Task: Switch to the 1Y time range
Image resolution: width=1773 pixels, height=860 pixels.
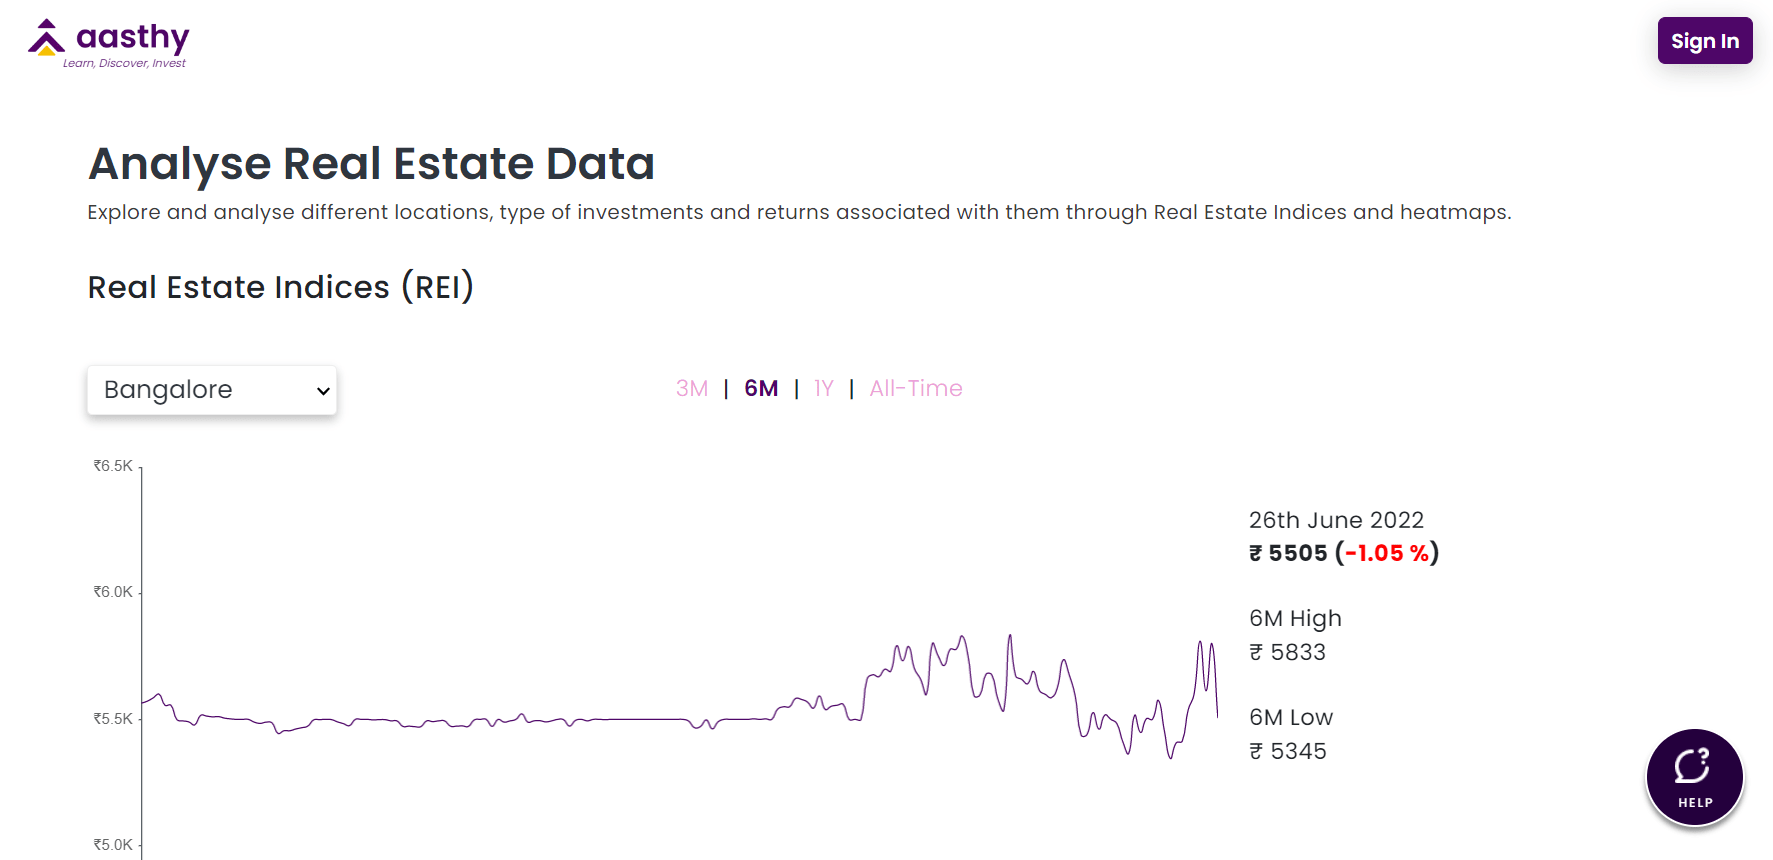Action: pos(823,388)
